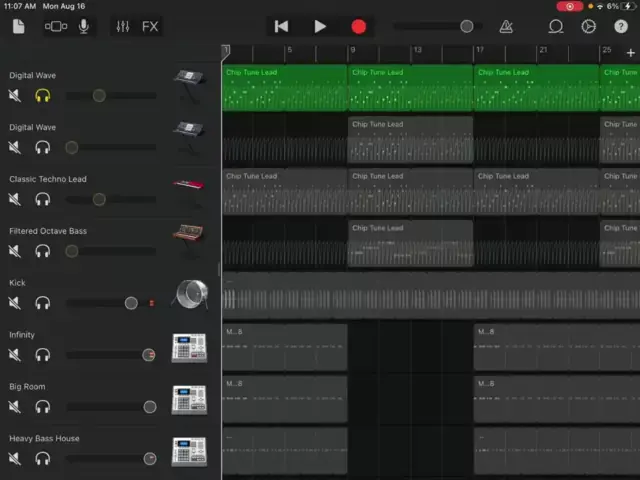The image size is (640, 480).
Task: Open My Songs document browser
Action: pos(18,26)
